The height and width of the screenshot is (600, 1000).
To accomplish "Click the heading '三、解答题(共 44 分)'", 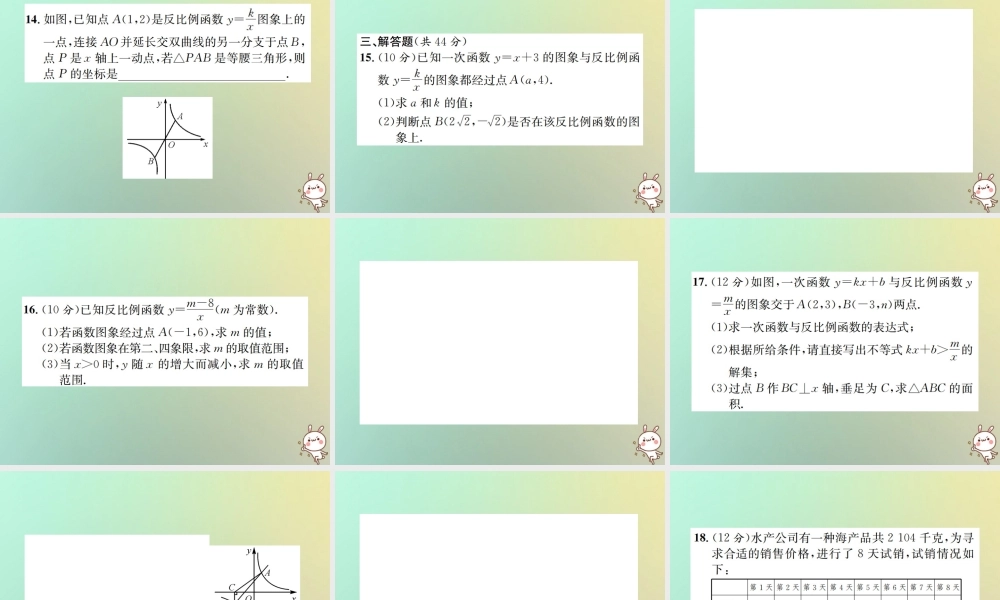I will coord(413,41).
